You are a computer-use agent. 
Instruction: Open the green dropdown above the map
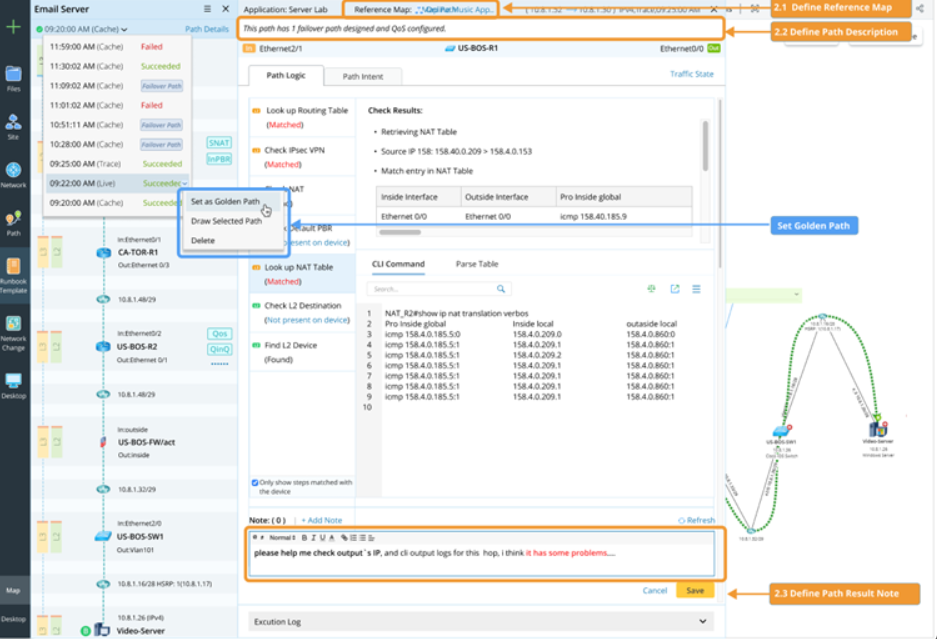(763, 294)
